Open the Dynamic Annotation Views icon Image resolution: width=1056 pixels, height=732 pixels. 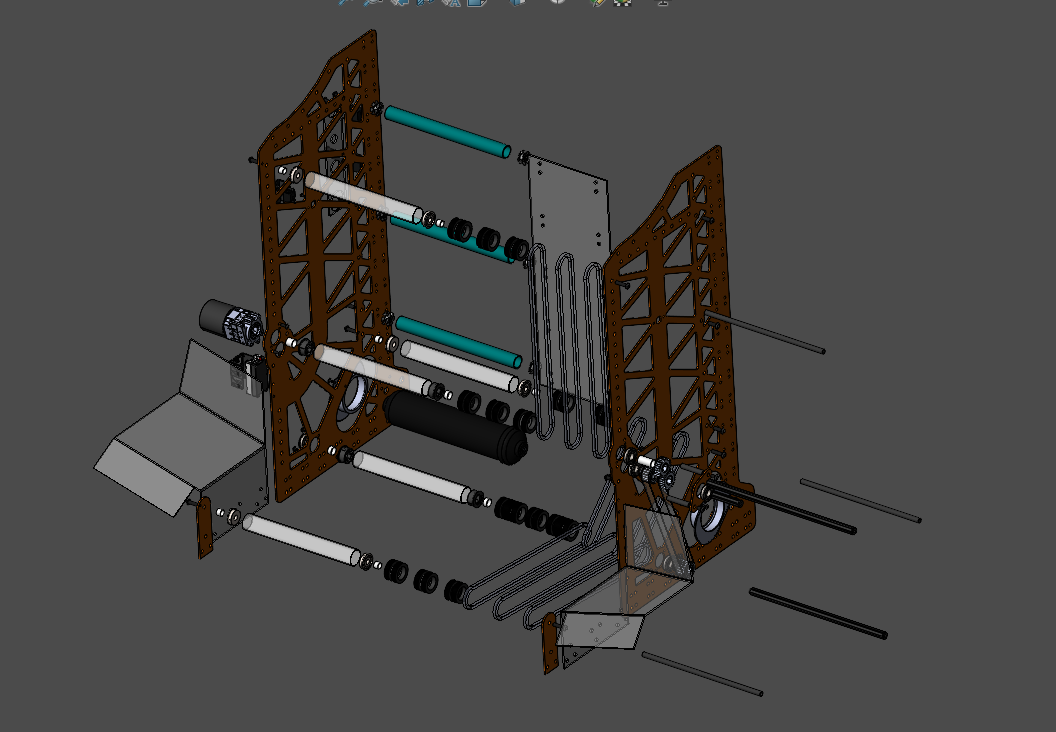click(x=451, y=2)
